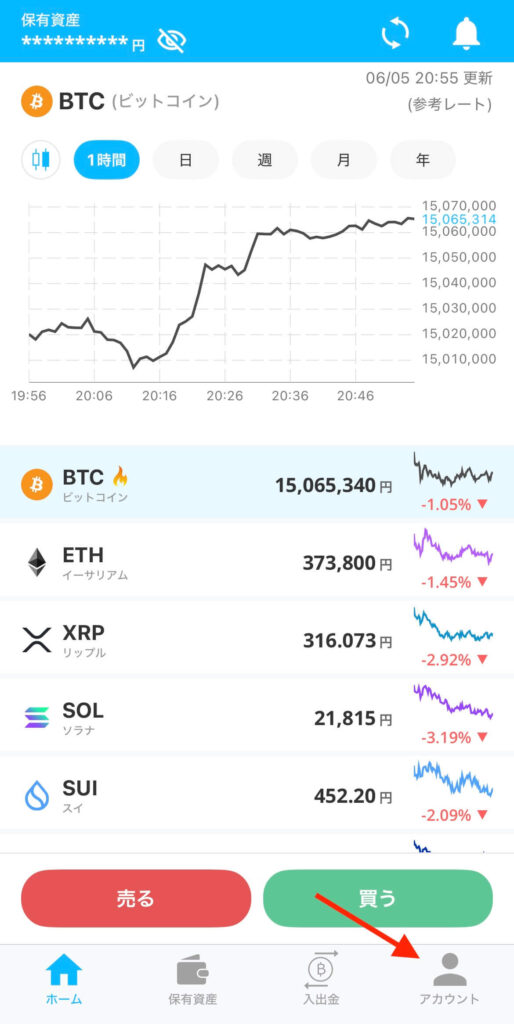Select the 日 chart range
This screenshot has width=514, height=1024.
pyautogui.click(x=185, y=160)
